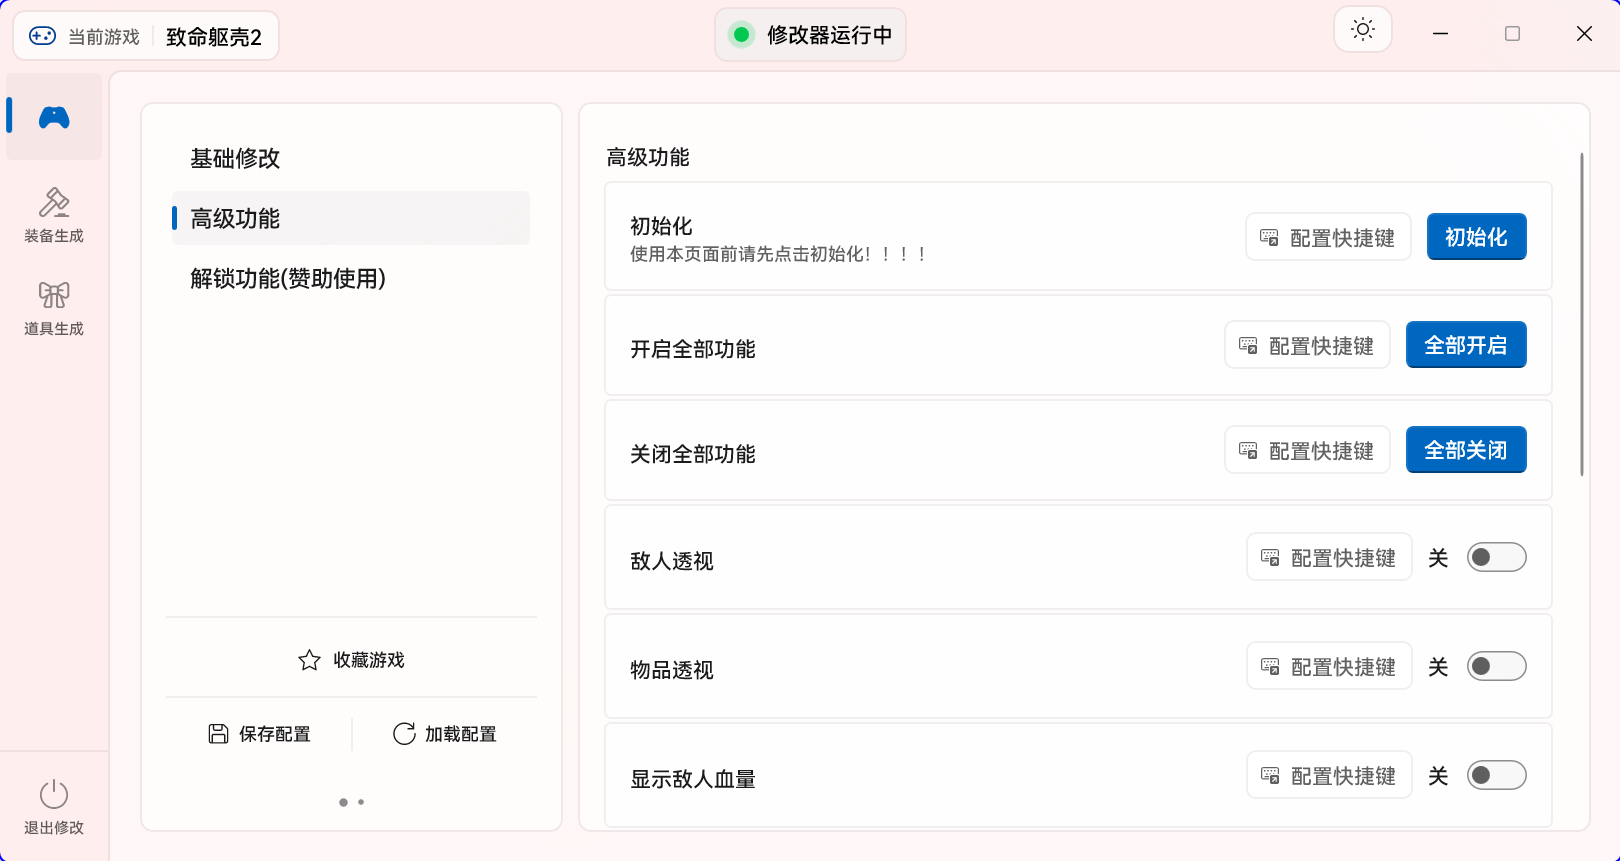
Task: Open the game controller sidebar tab
Action: click(x=54, y=117)
